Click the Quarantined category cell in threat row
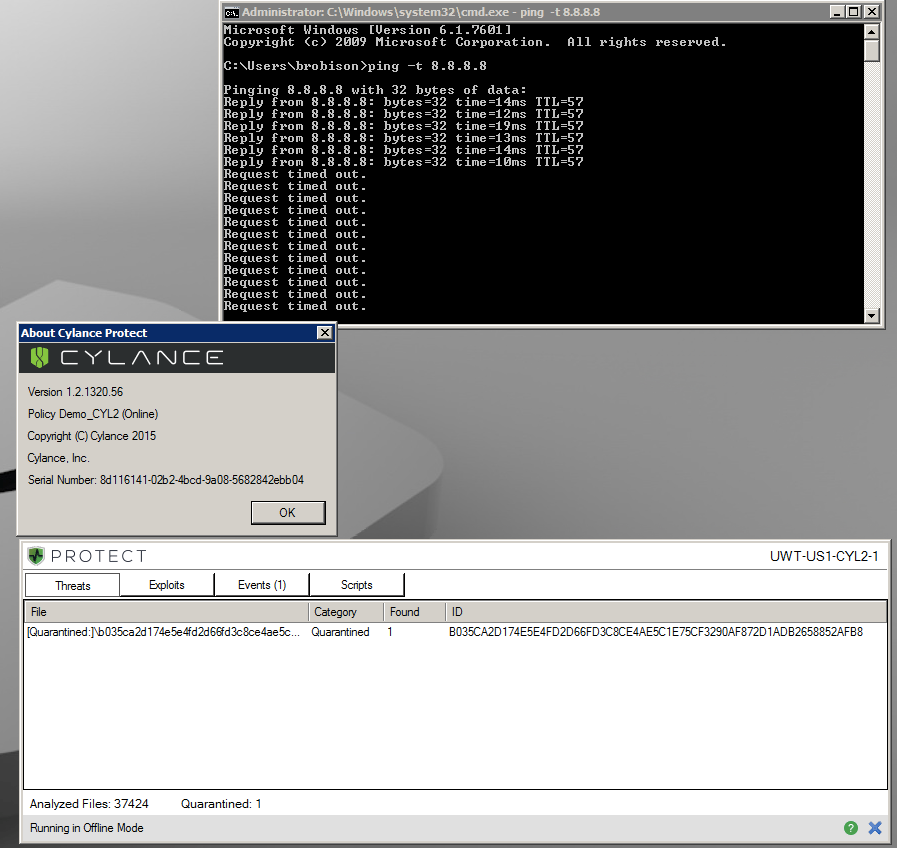897x848 pixels. (x=340, y=632)
